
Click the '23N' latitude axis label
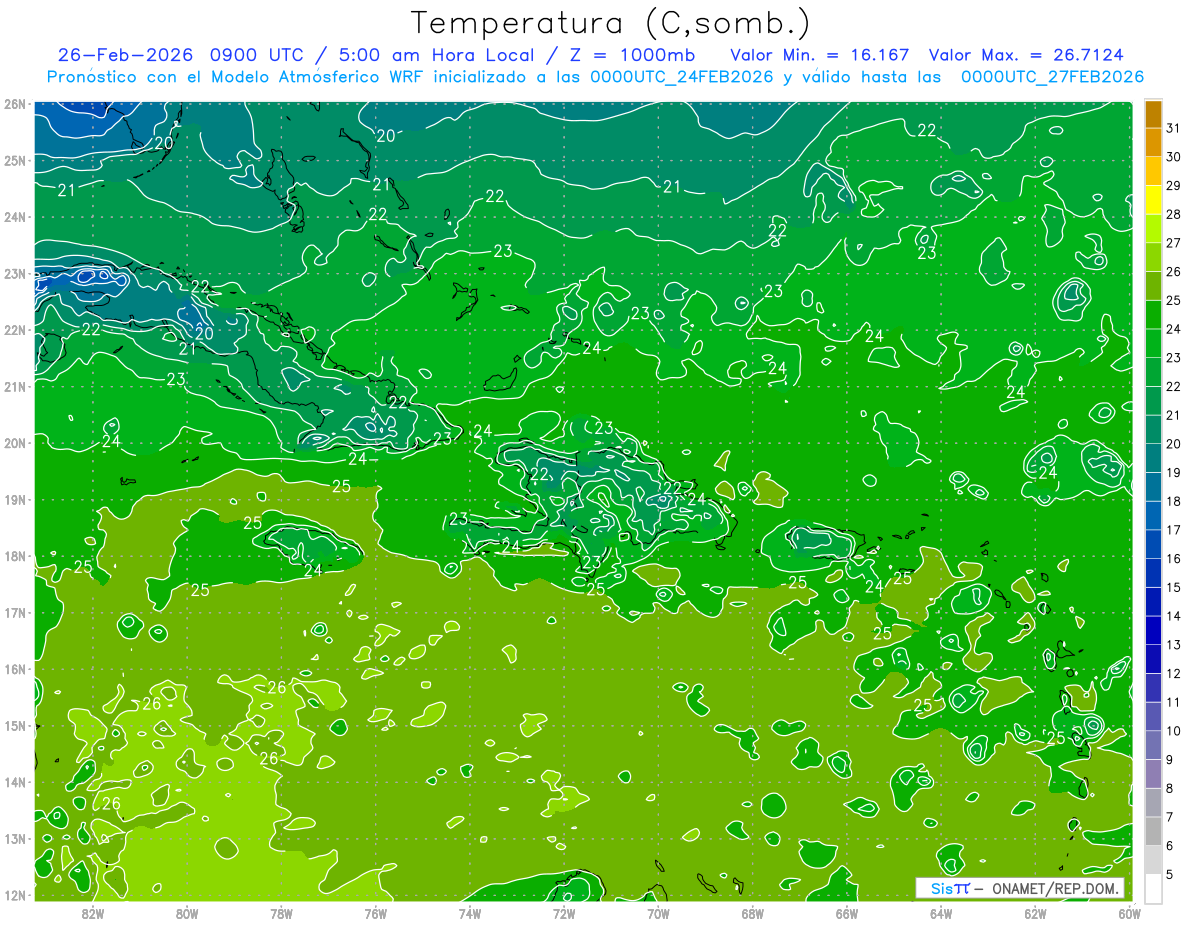pos(14,273)
